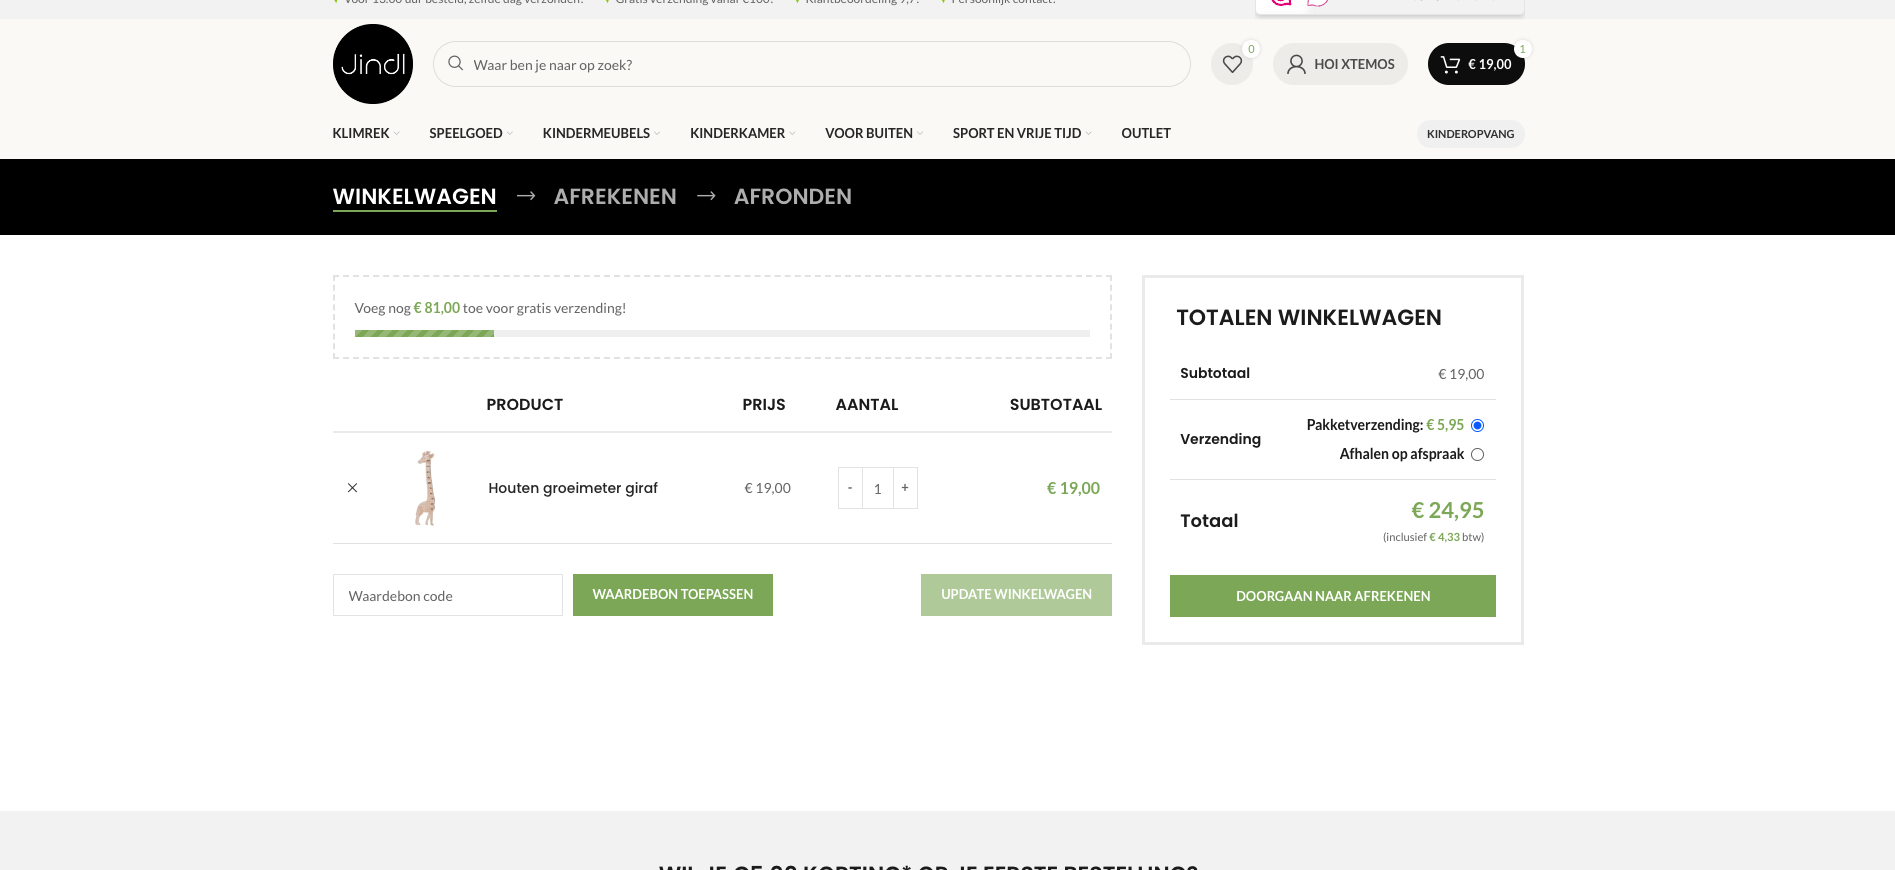Decrease quantity with the minus button
Viewport: 1895px width, 870px height.
point(850,488)
